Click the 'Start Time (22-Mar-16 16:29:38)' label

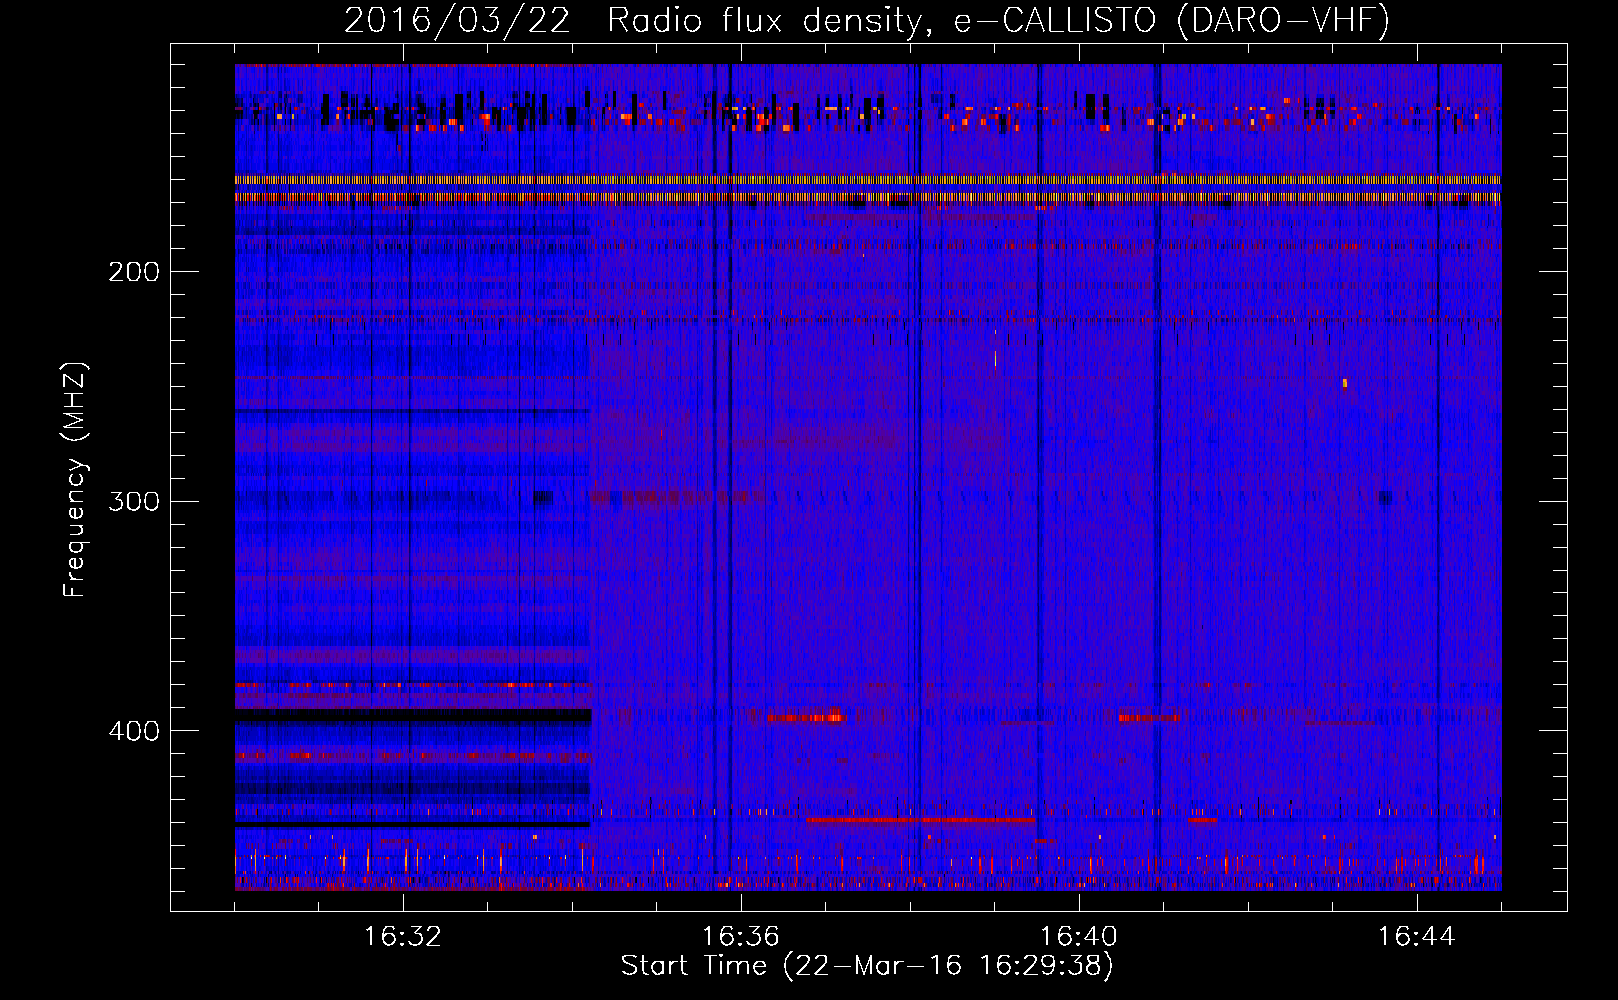tap(867, 966)
